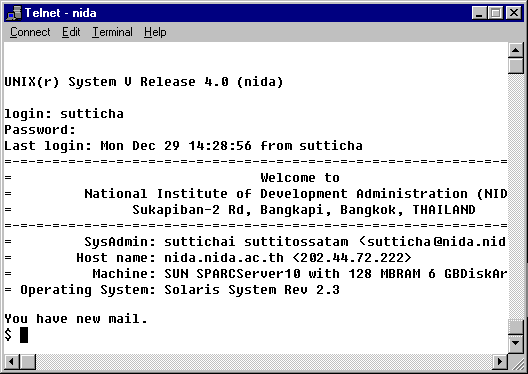Open the Connect menu
The width and height of the screenshot is (528, 374).
(x=30, y=32)
